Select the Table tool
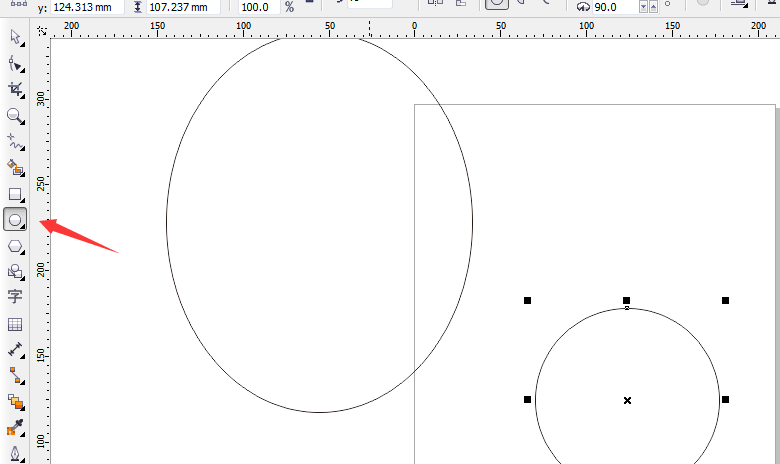This screenshot has height=464, width=780. 15,324
